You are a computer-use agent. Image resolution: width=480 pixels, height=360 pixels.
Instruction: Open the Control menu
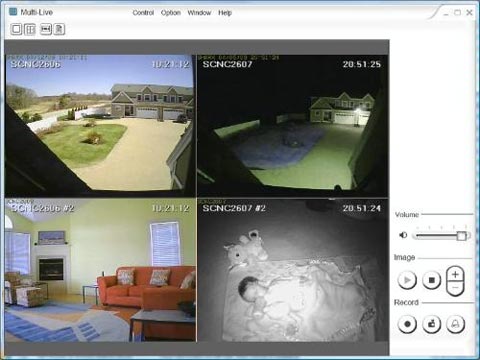click(x=143, y=13)
